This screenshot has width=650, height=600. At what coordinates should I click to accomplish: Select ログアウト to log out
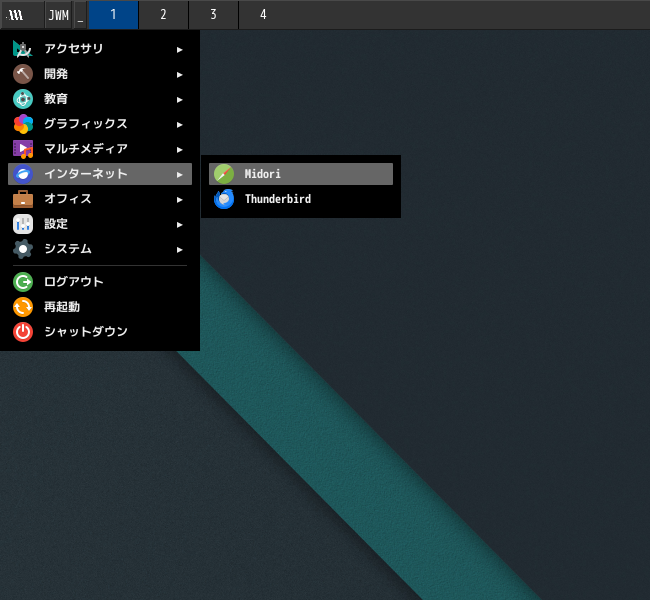tap(100, 282)
